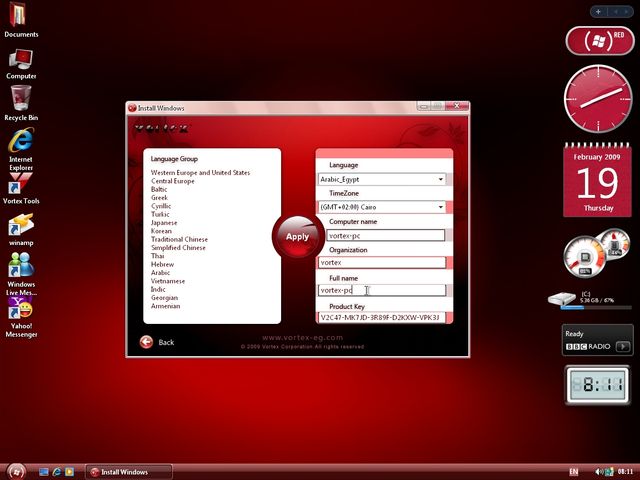The height and width of the screenshot is (480, 640).
Task: Launch winamp desktop shortcut
Action: [x=21, y=230]
